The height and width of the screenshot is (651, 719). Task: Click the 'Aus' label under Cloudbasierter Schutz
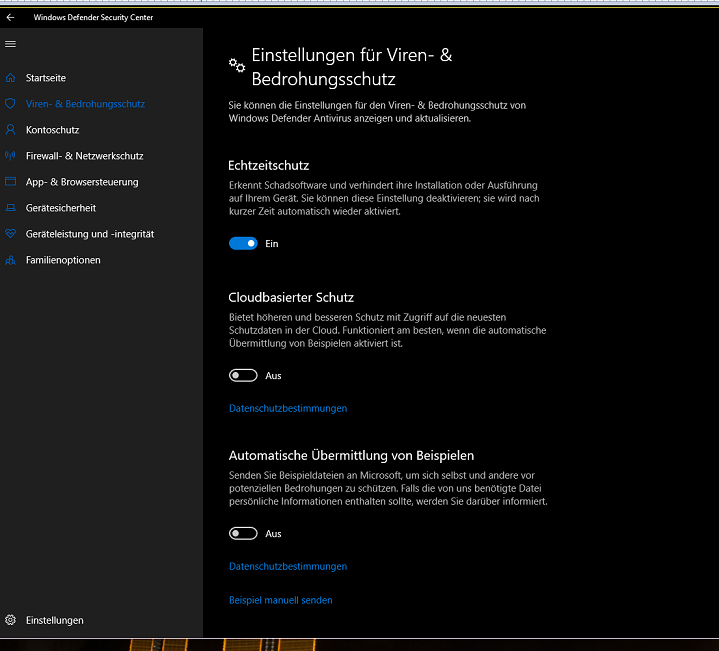[273, 376]
